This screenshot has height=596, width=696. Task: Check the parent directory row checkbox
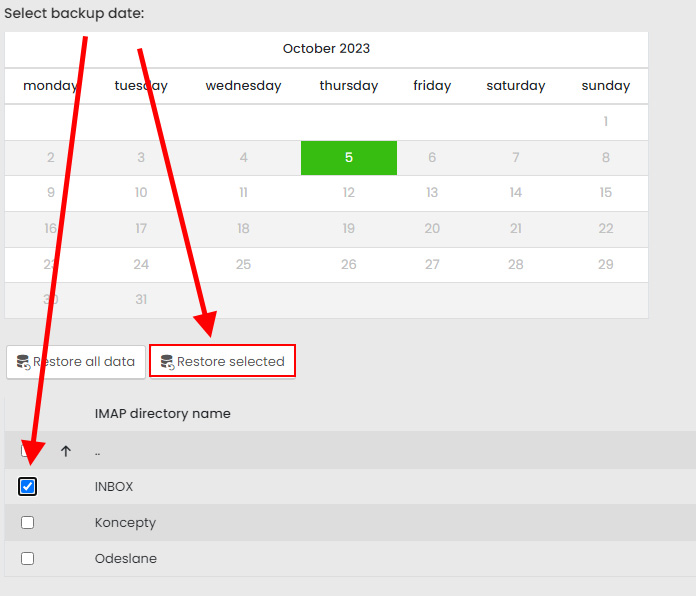(x=25, y=451)
